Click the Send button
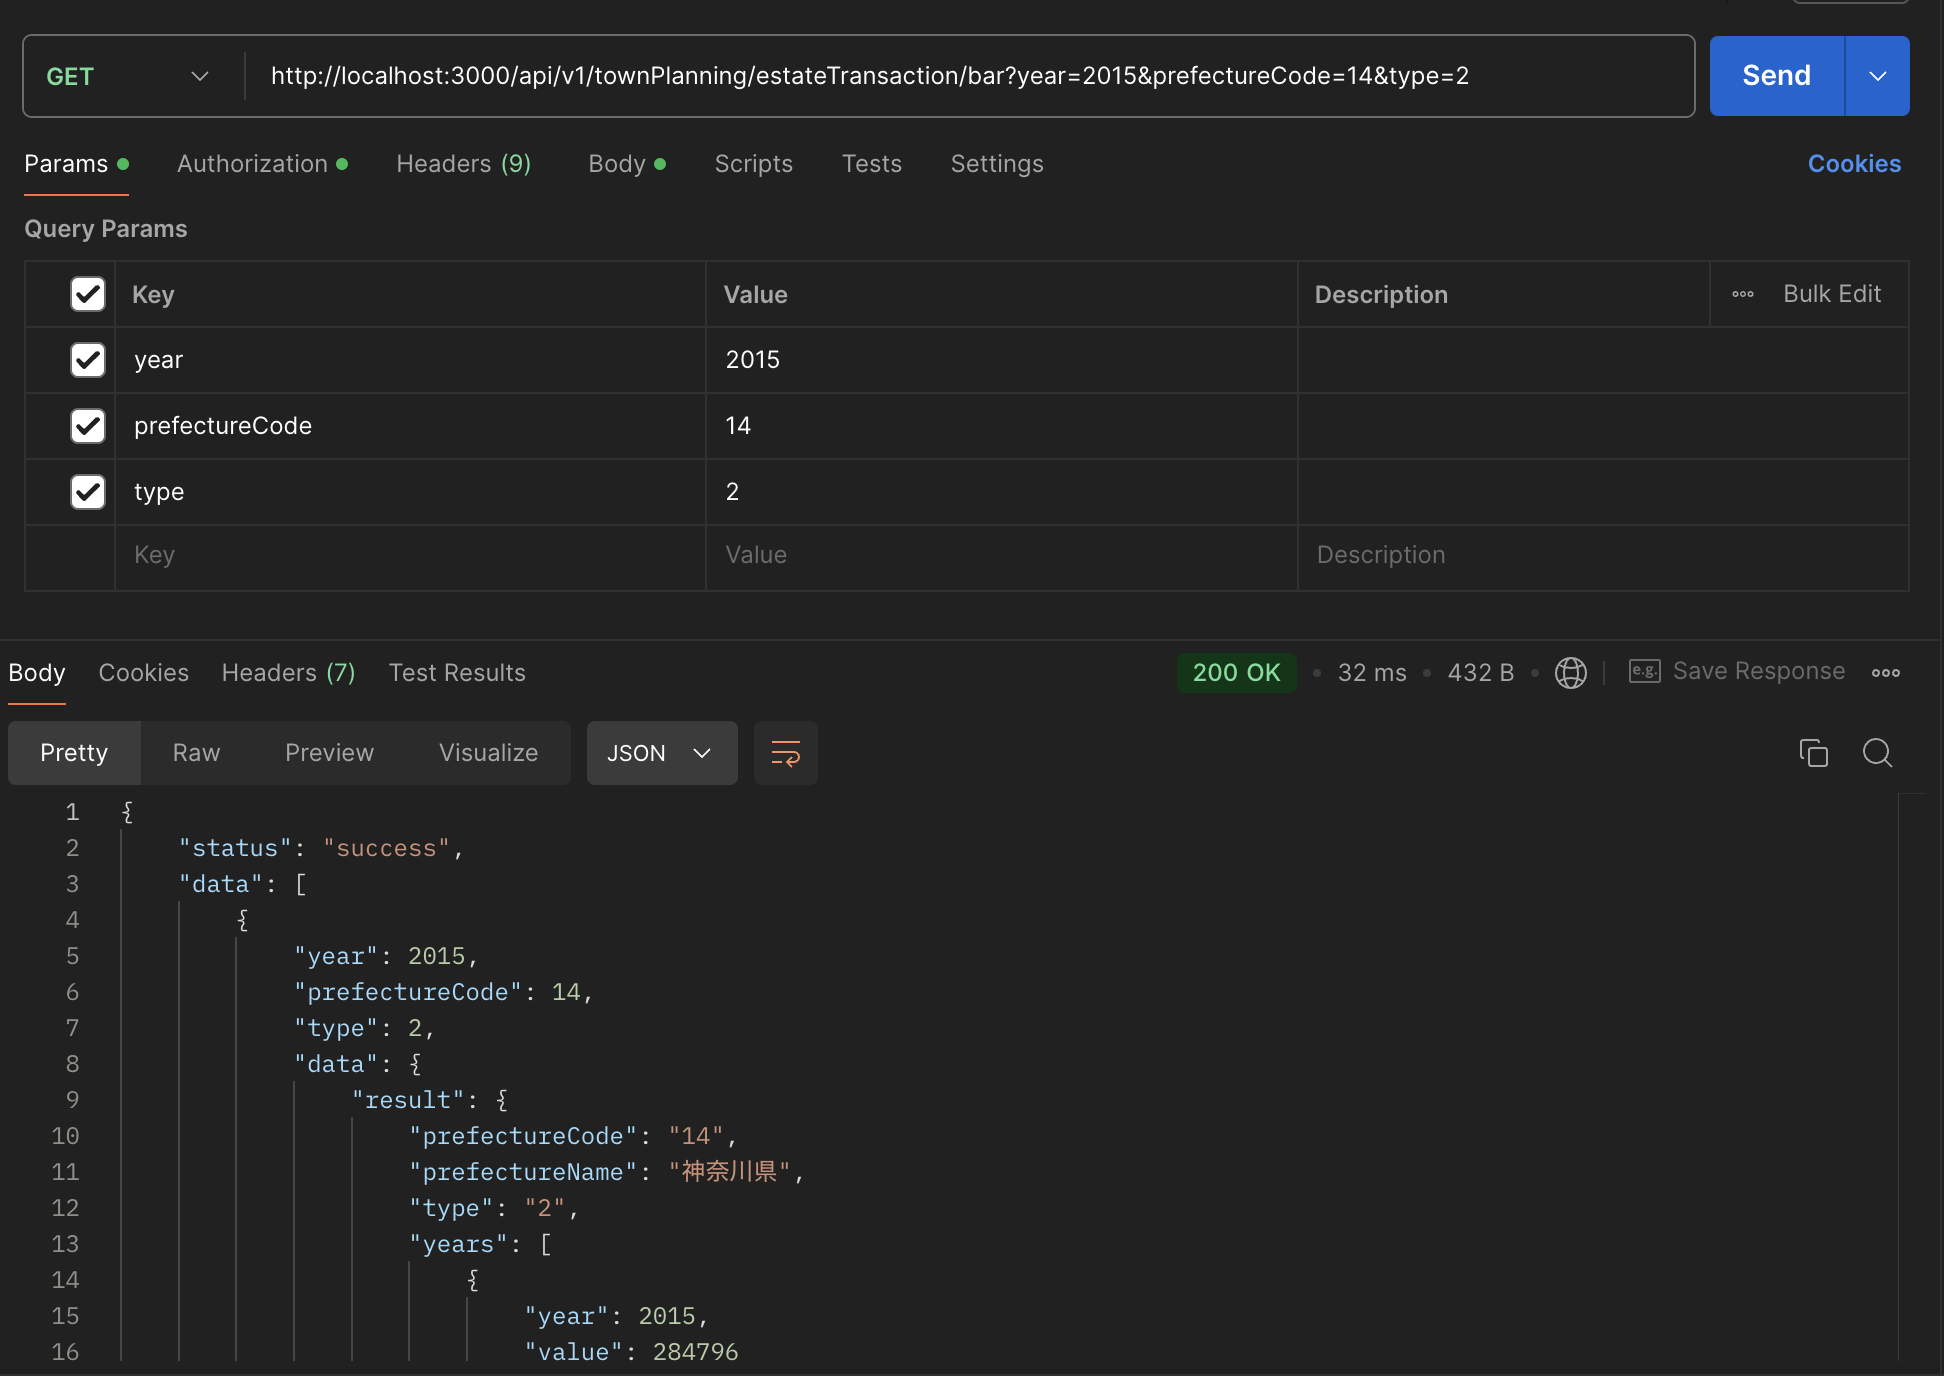Viewport: 1944px width, 1376px height. (x=1776, y=76)
